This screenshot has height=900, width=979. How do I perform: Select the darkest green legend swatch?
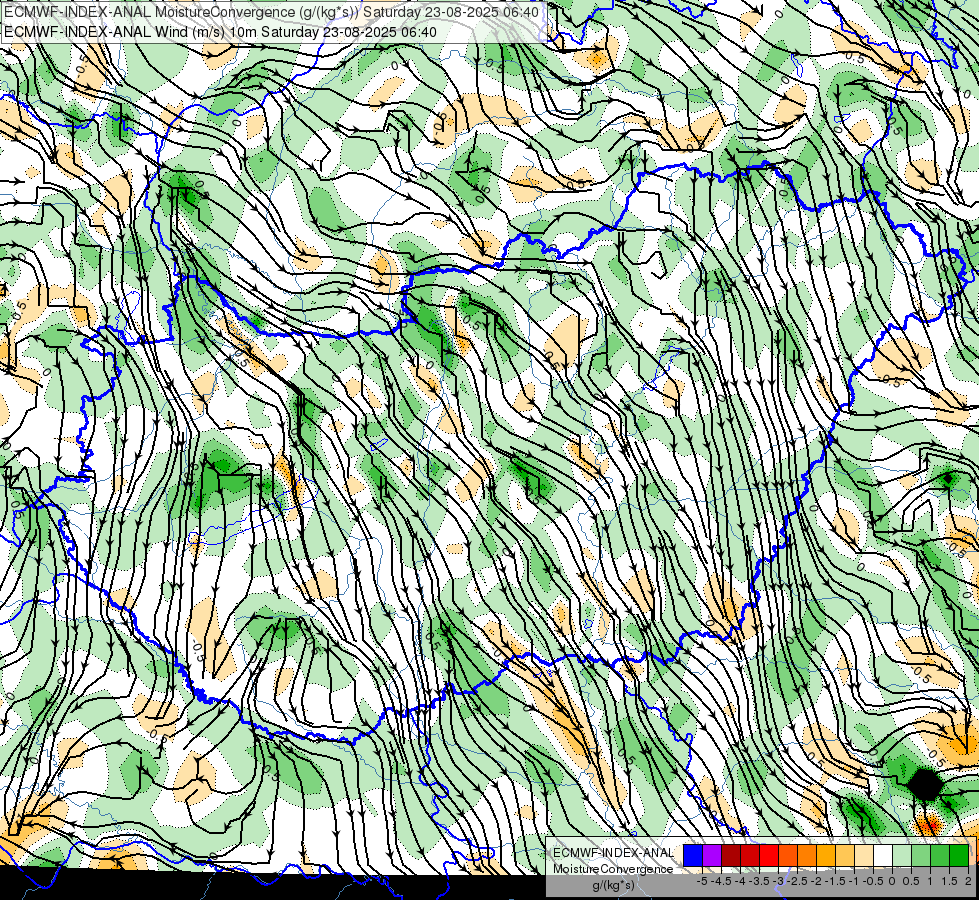pyautogui.click(x=959, y=855)
